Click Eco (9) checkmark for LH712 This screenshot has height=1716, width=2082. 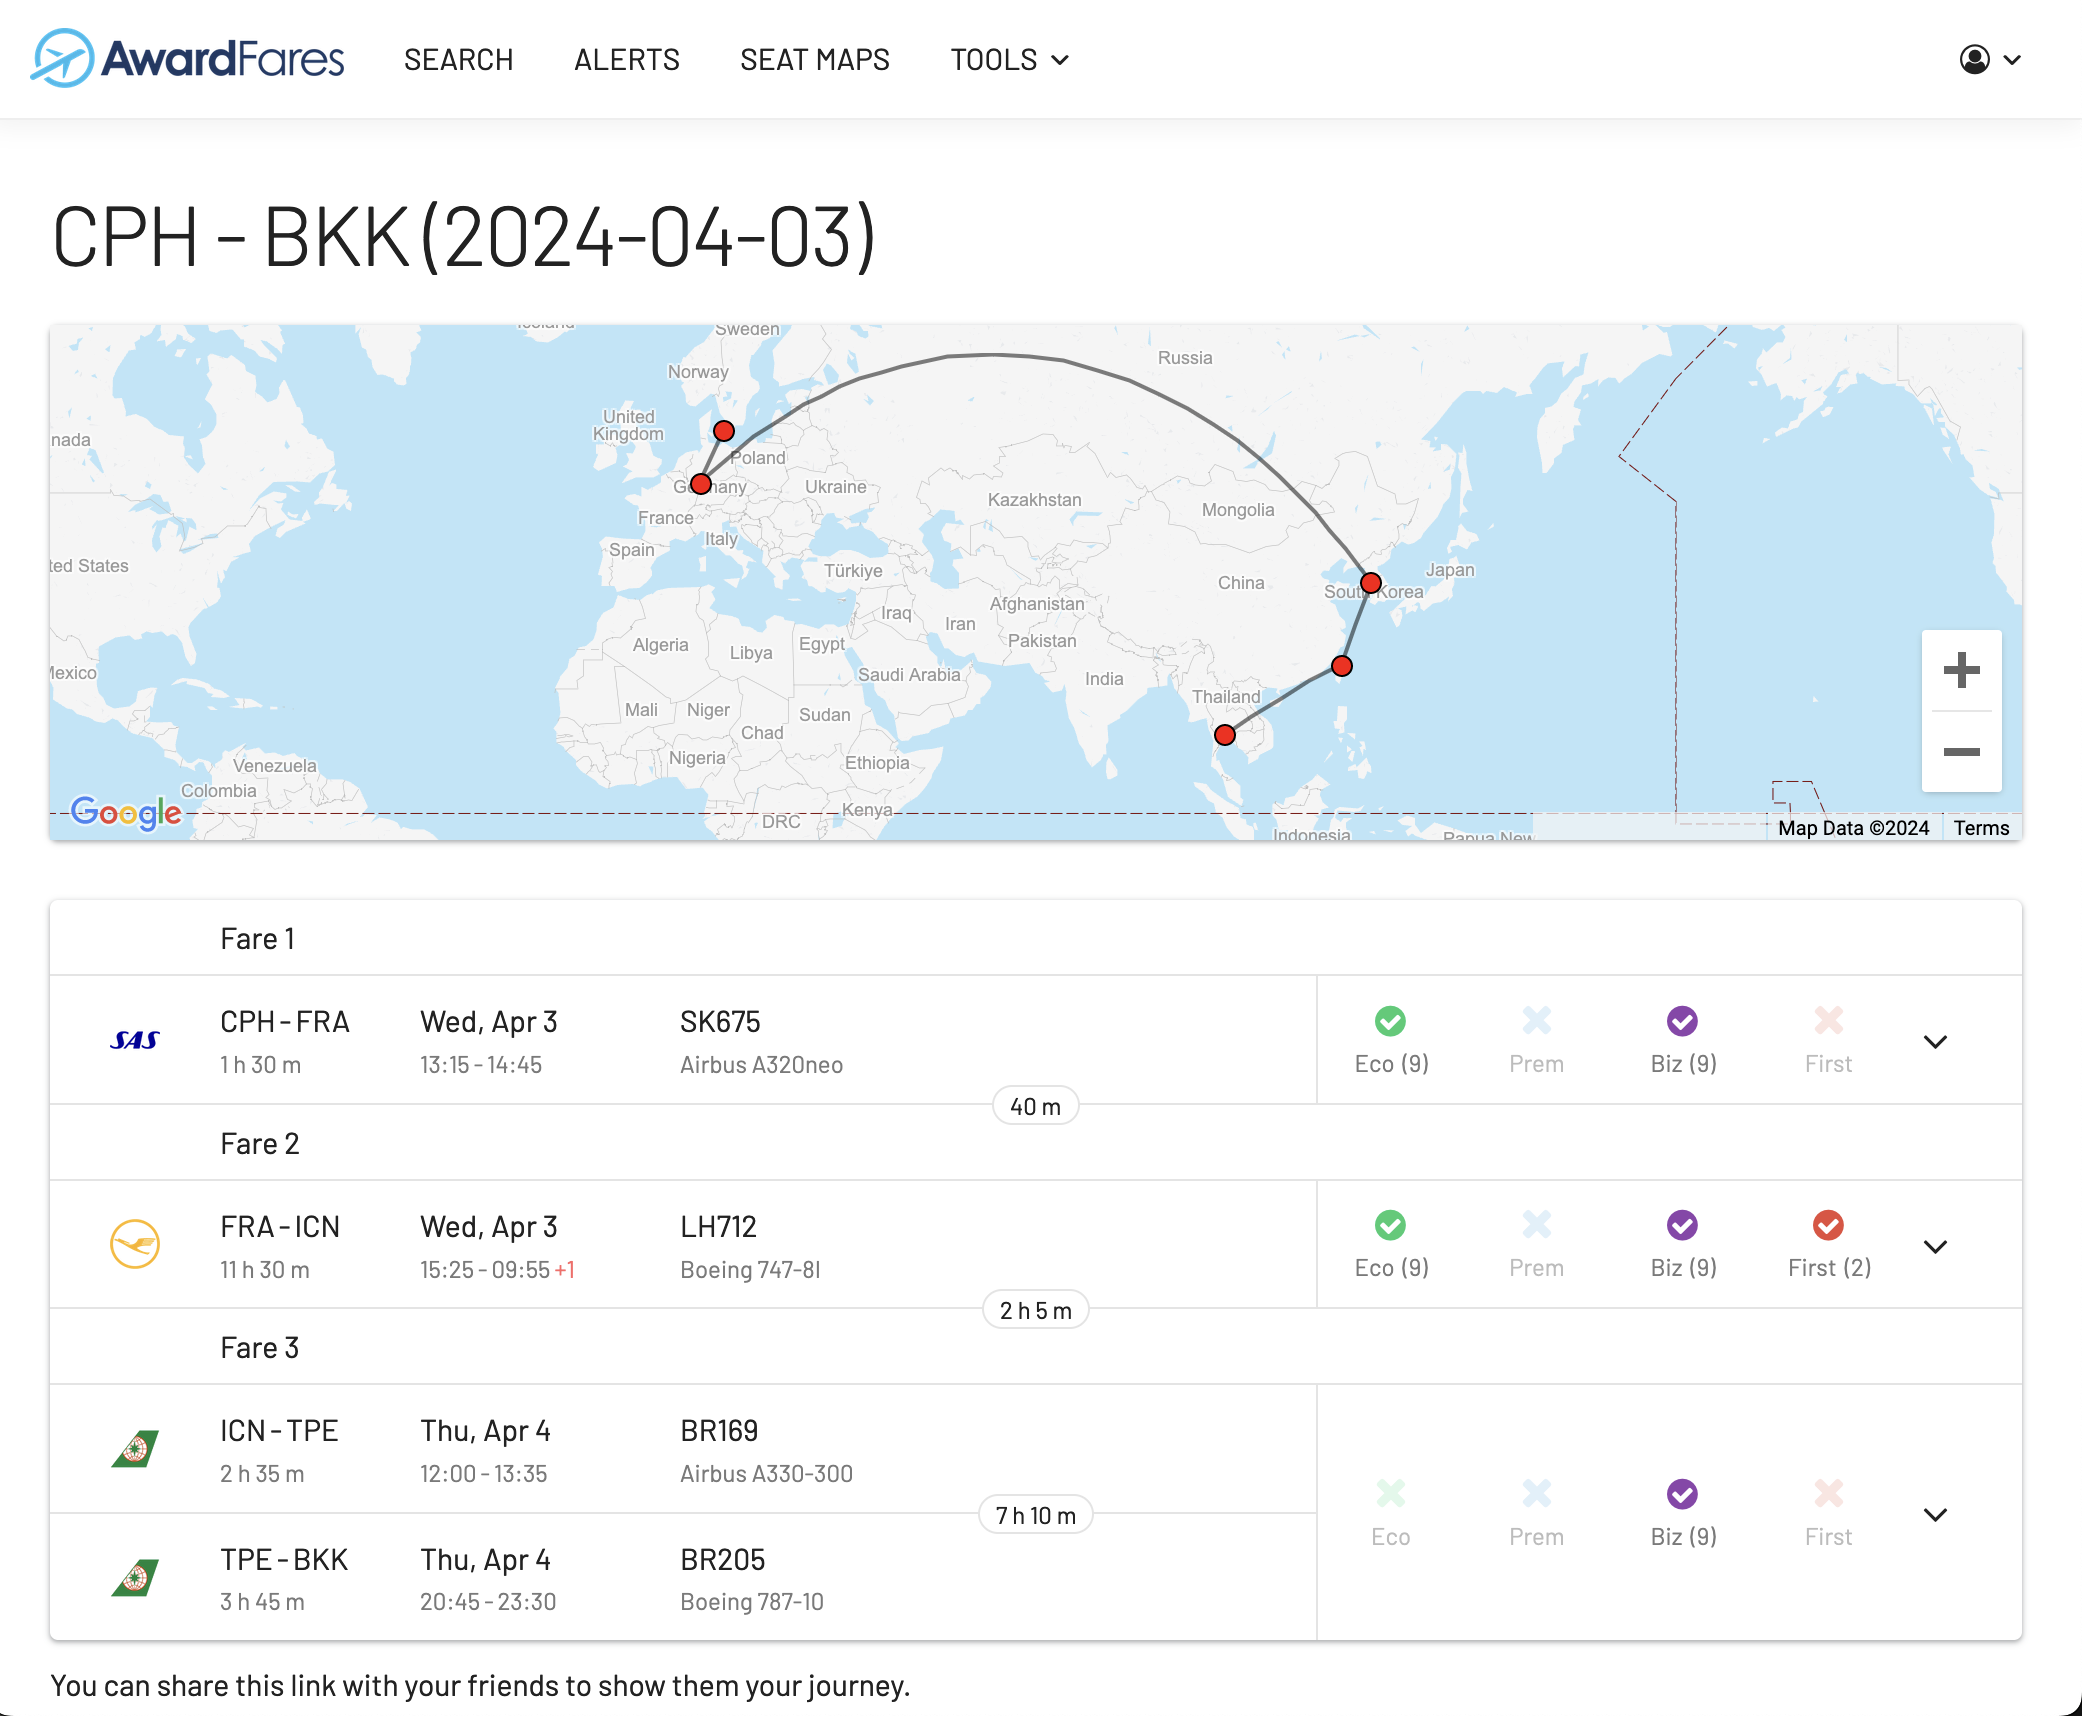click(x=1390, y=1225)
